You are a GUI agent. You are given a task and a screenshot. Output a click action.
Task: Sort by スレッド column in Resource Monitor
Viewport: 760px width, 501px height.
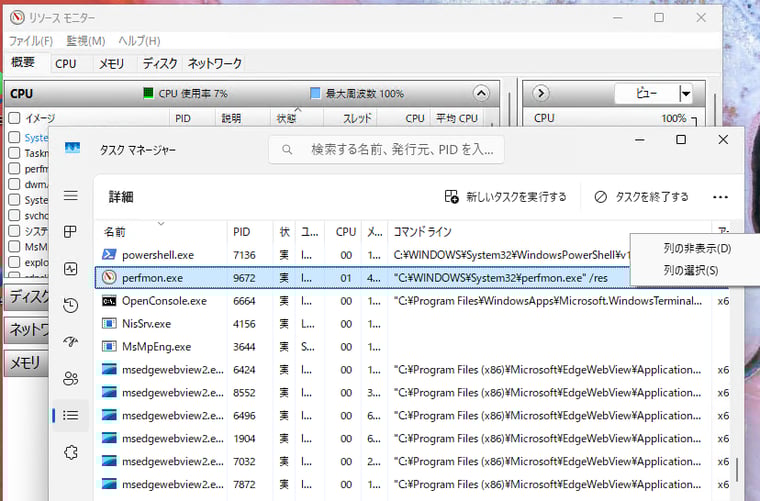click(x=350, y=118)
